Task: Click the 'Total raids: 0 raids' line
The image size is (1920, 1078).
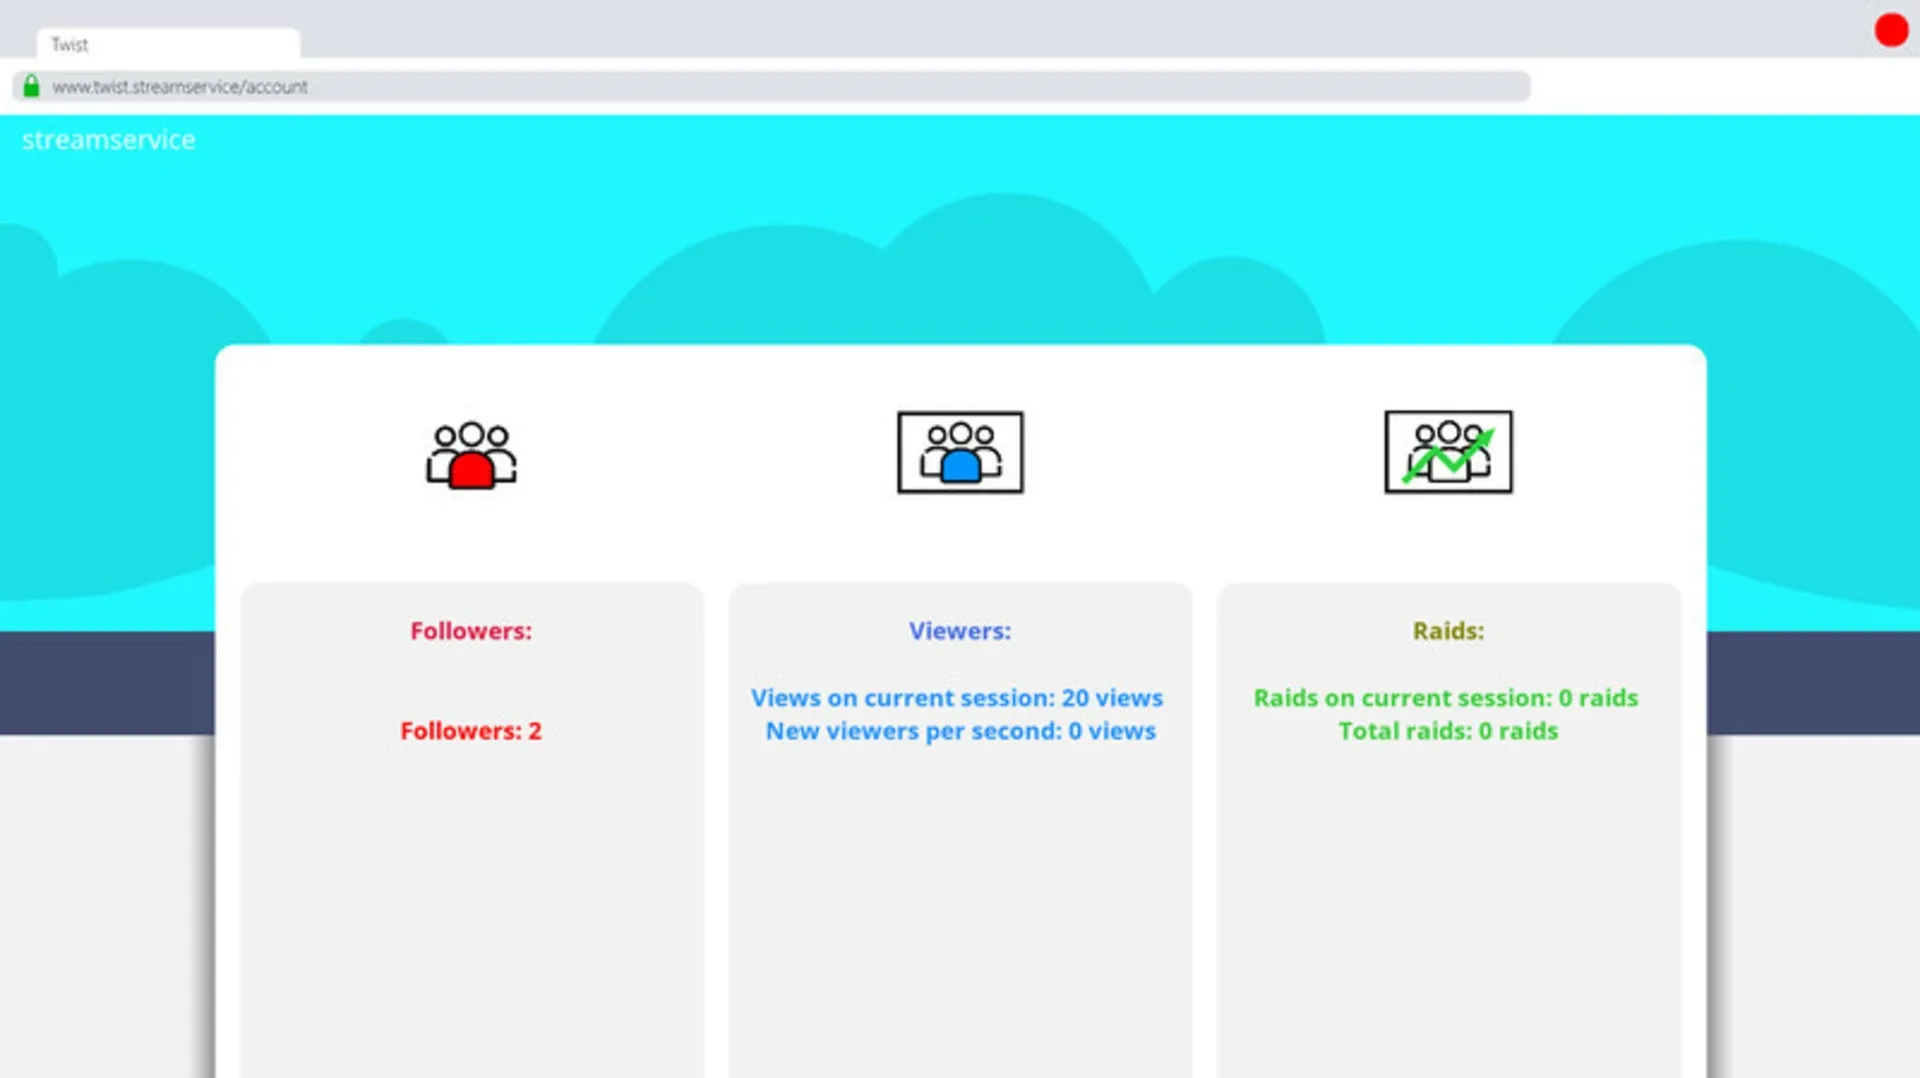Action: pos(1448,731)
